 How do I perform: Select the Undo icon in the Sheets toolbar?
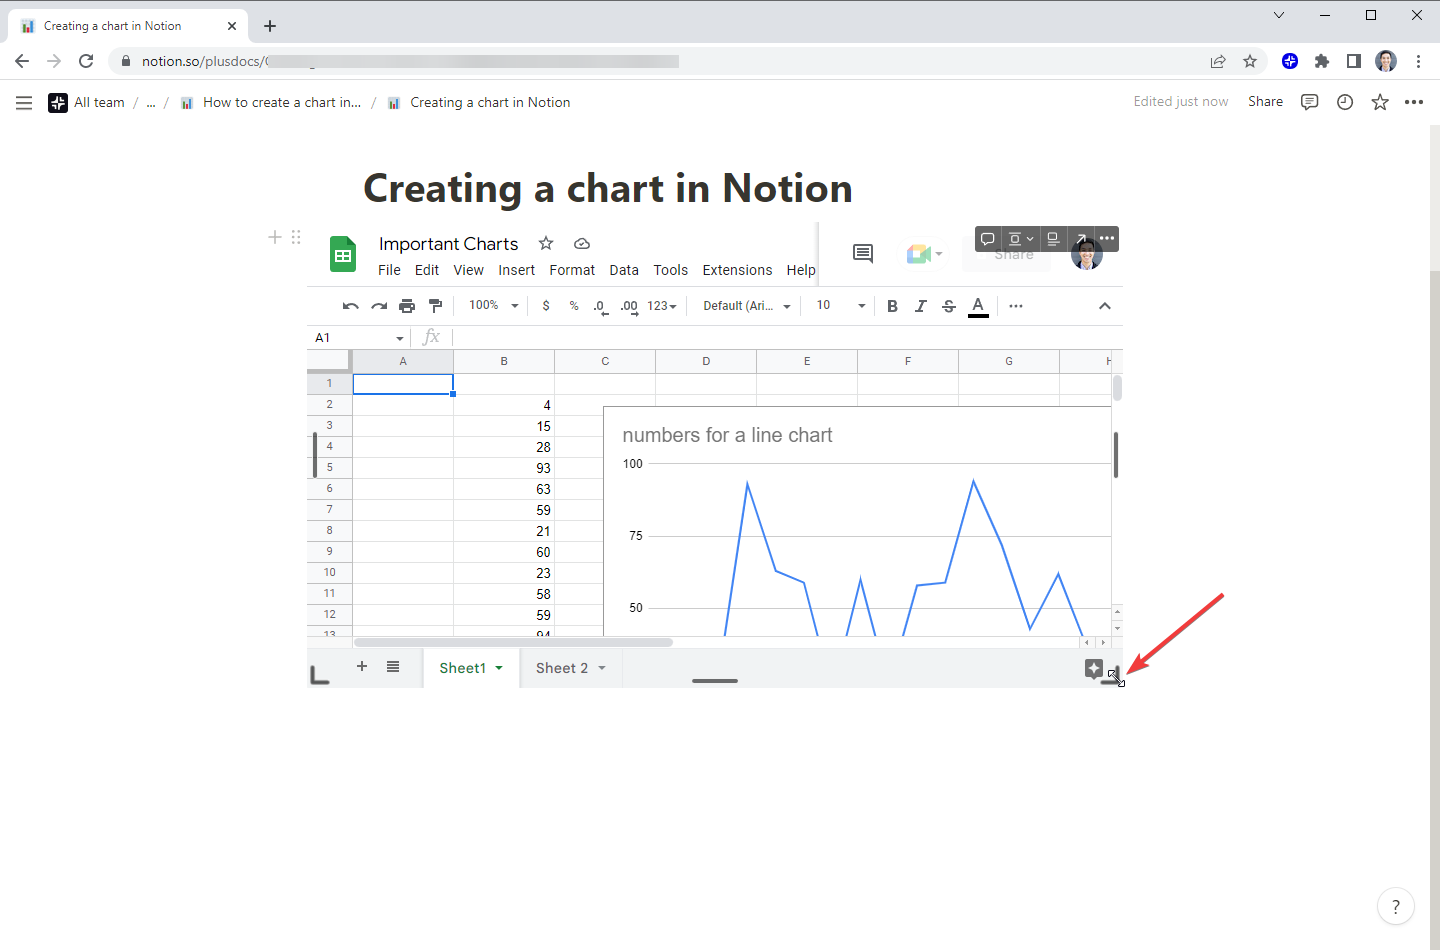350,305
